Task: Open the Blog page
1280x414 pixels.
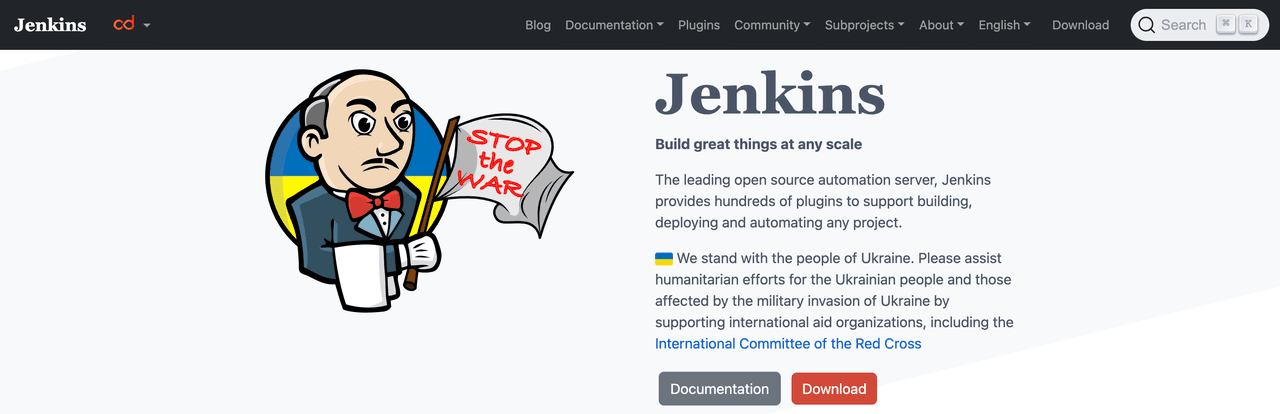Action: (x=538, y=25)
